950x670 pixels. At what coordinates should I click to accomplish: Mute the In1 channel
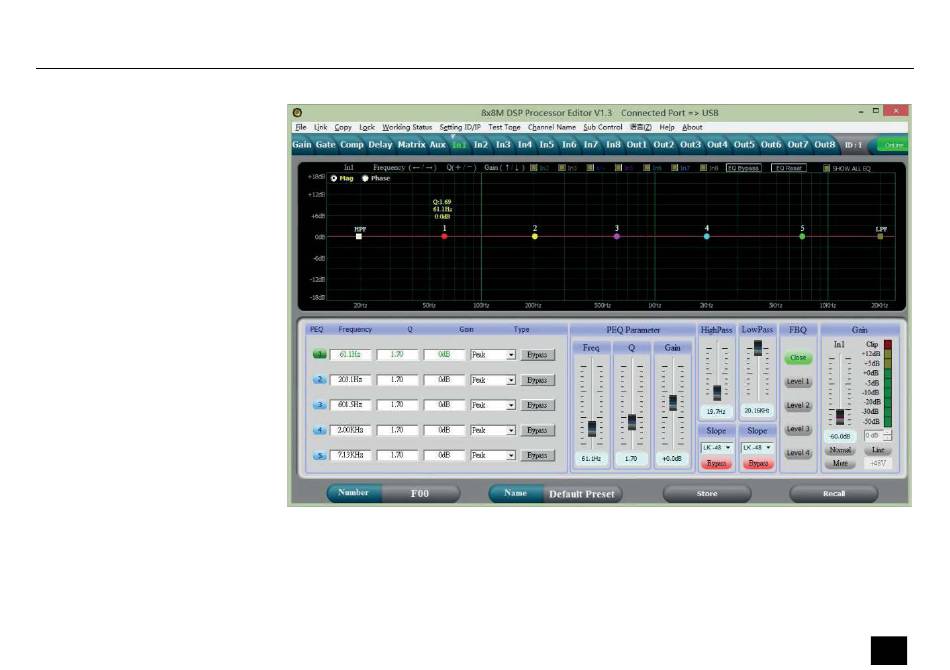(840, 463)
